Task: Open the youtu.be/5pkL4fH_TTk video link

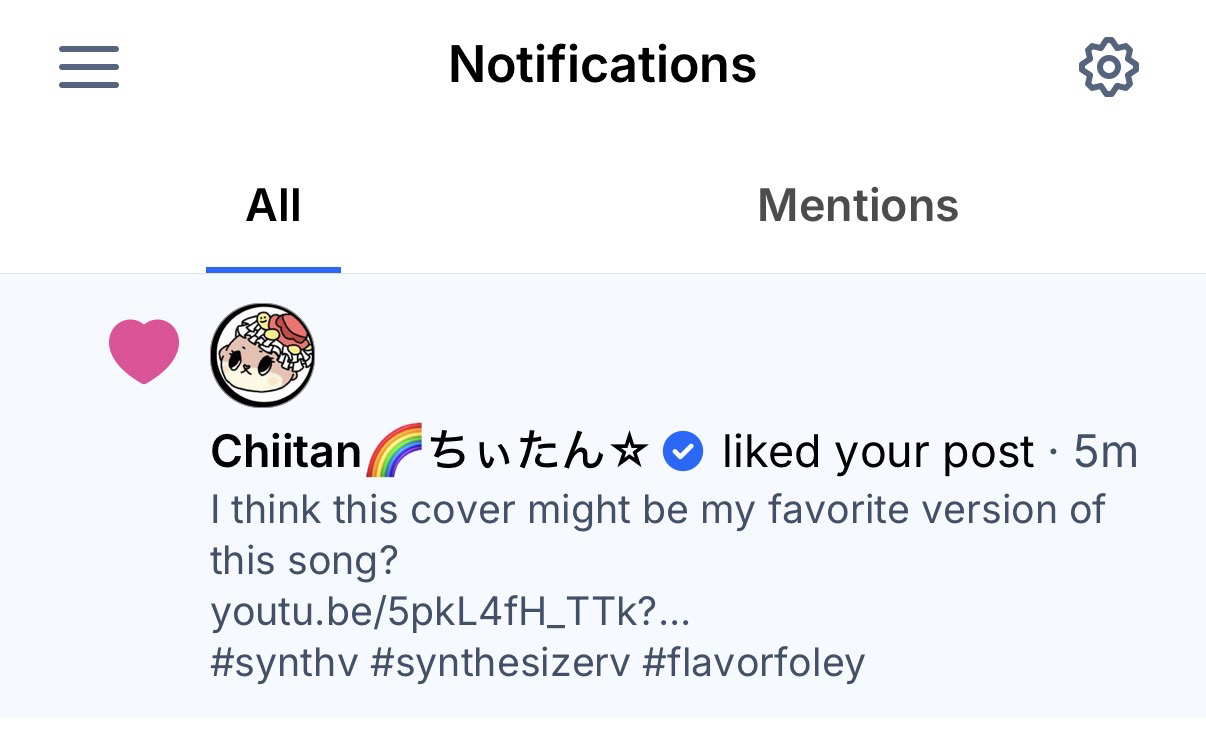Action: tap(450, 612)
